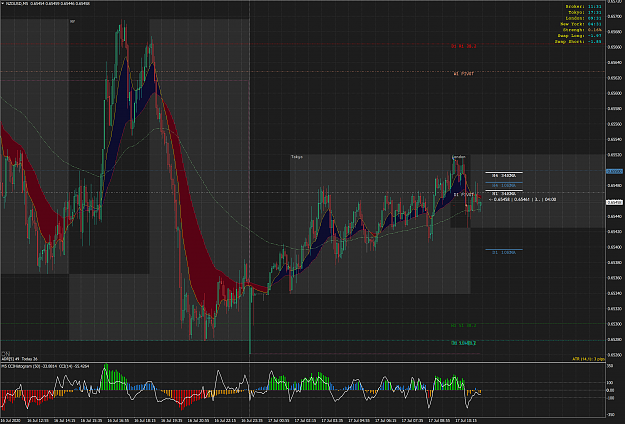Image resolution: width=625 pixels, height=424 pixels.
Task: Click the -350 level on CCI scale
Action: tap(610, 415)
